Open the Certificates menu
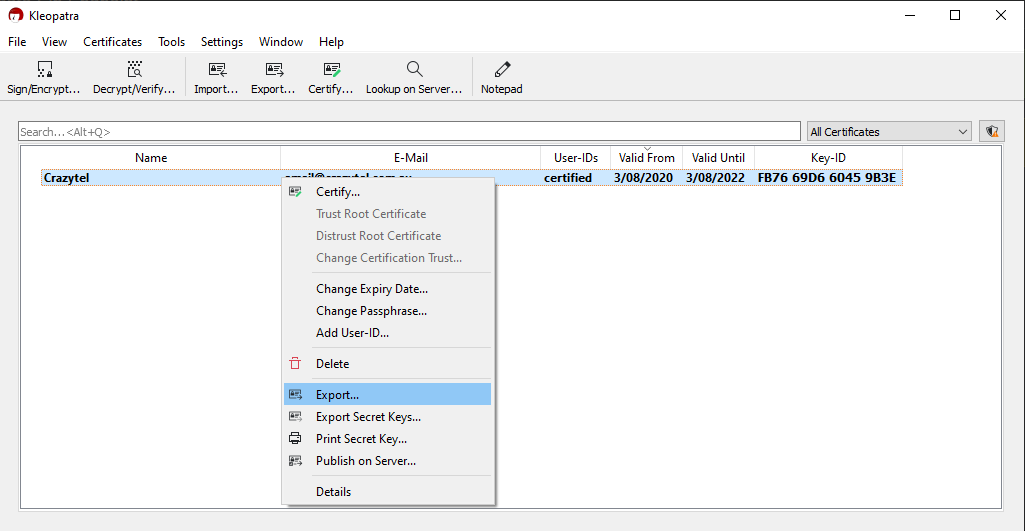The width and height of the screenshot is (1025, 531). click(112, 42)
